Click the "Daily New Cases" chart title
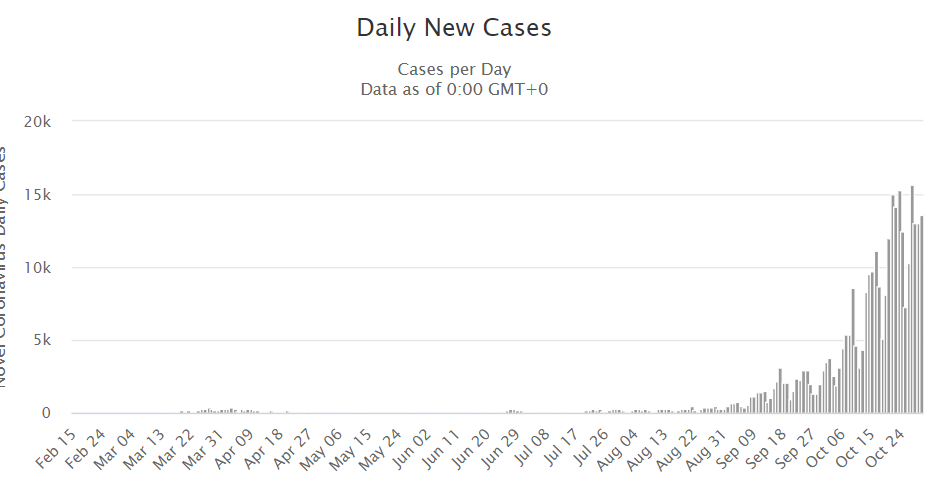The width and height of the screenshot is (935, 496). click(454, 29)
